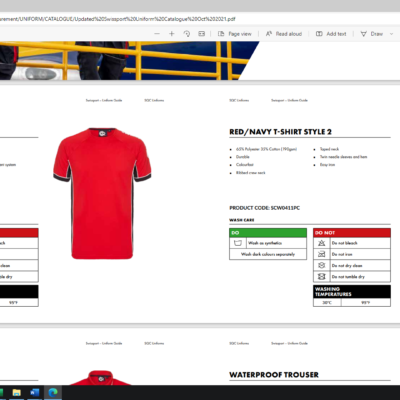
Task: Click the do not iron symbol icon
Action: tap(321, 254)
